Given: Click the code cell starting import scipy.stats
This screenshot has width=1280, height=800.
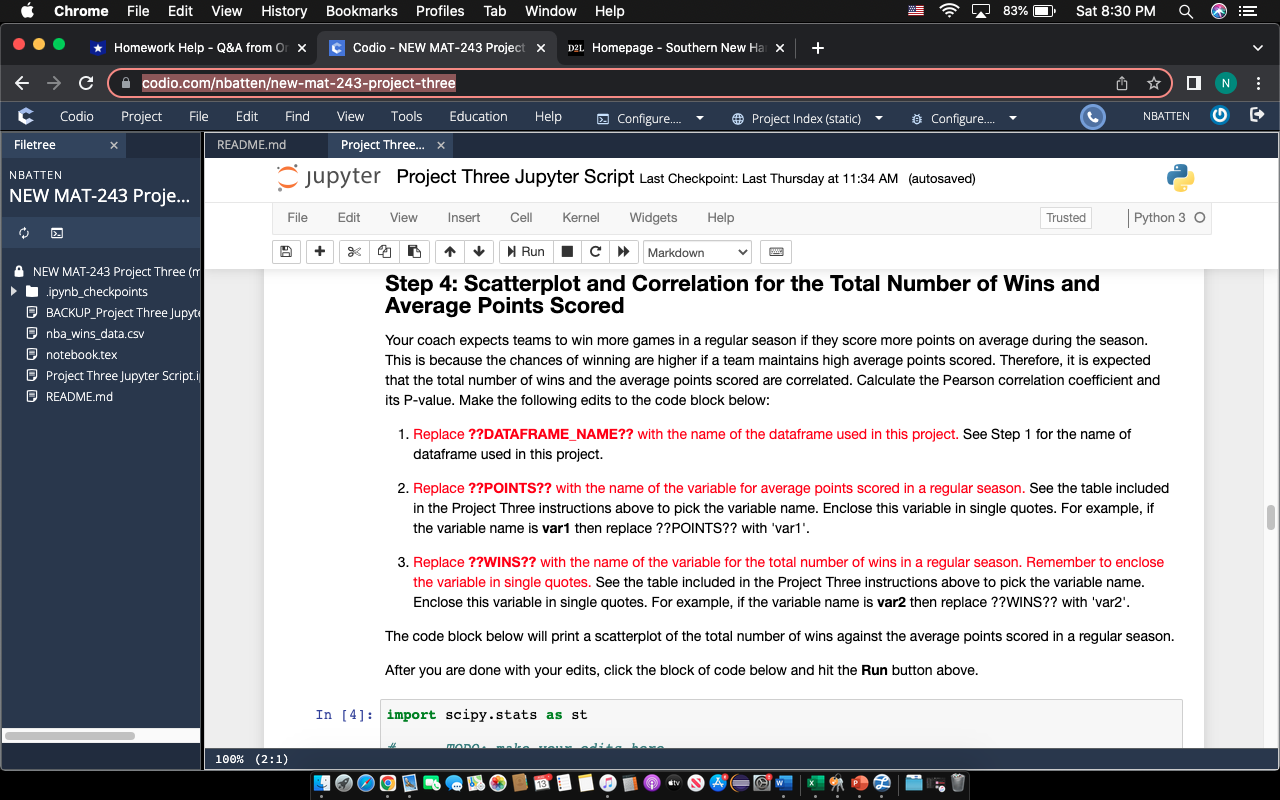Looking at the screenshot, I should pos(783,724).
